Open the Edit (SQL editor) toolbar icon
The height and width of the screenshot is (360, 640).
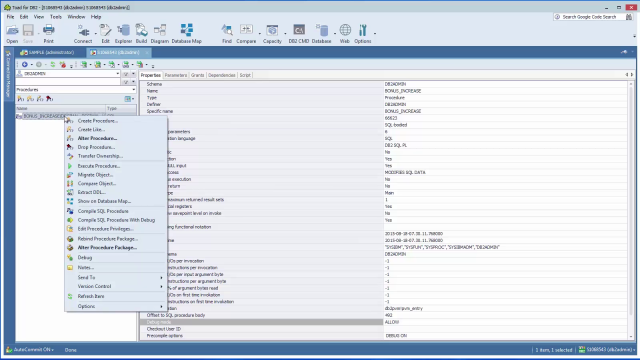(105, 33)
